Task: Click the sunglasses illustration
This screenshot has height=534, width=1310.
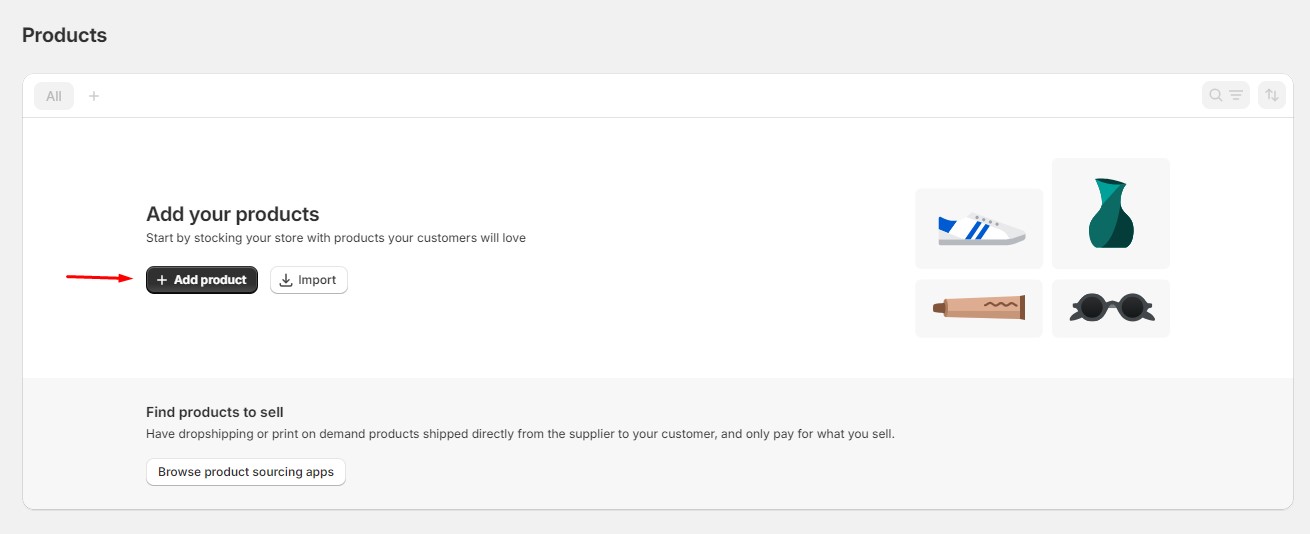Action: click(1111, 307)
